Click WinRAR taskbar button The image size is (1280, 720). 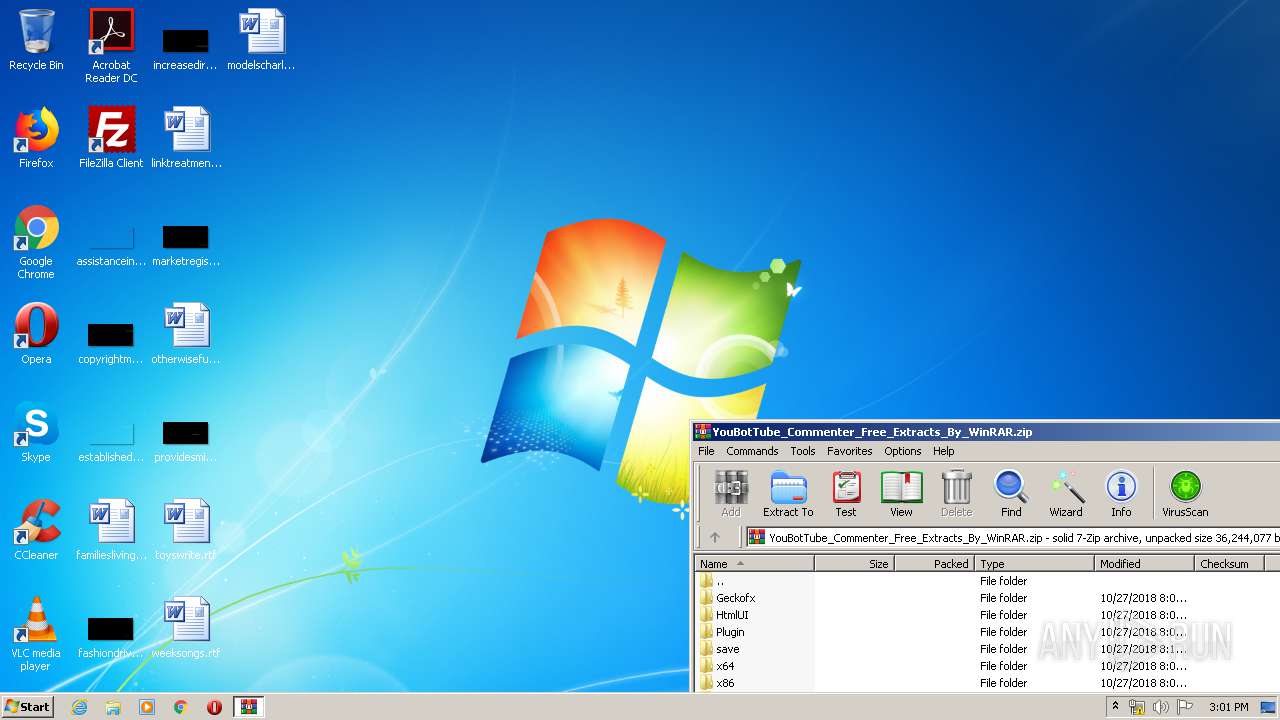pos(248,707)
